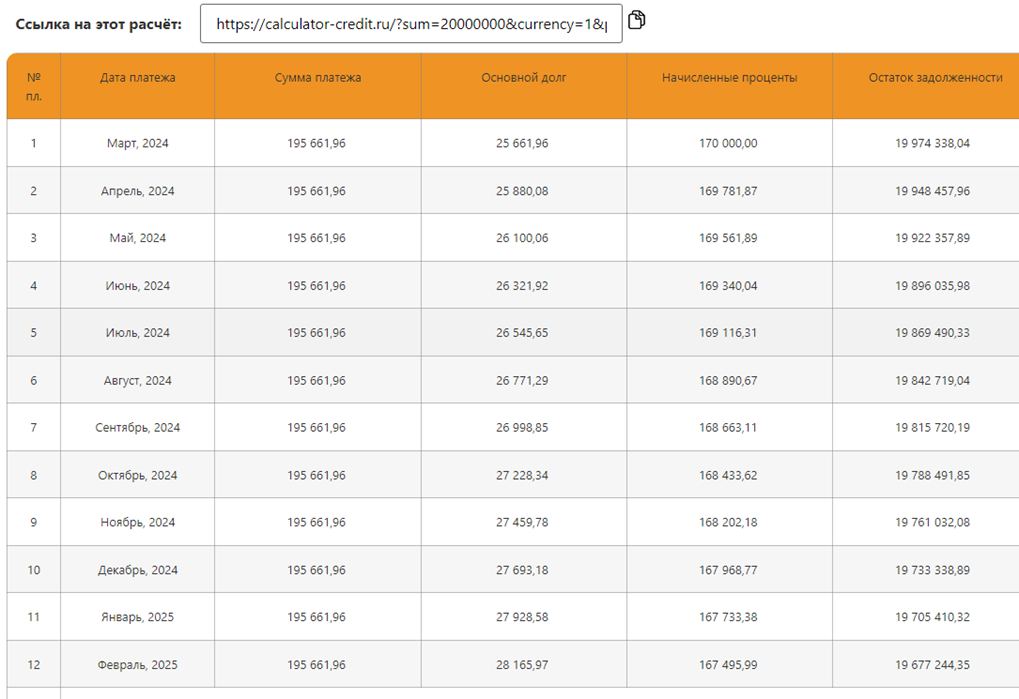The height and width of the screenshot is (699, 1019).
Task: Select the 'Май, 2024' date cell
Action: [137, 238]
